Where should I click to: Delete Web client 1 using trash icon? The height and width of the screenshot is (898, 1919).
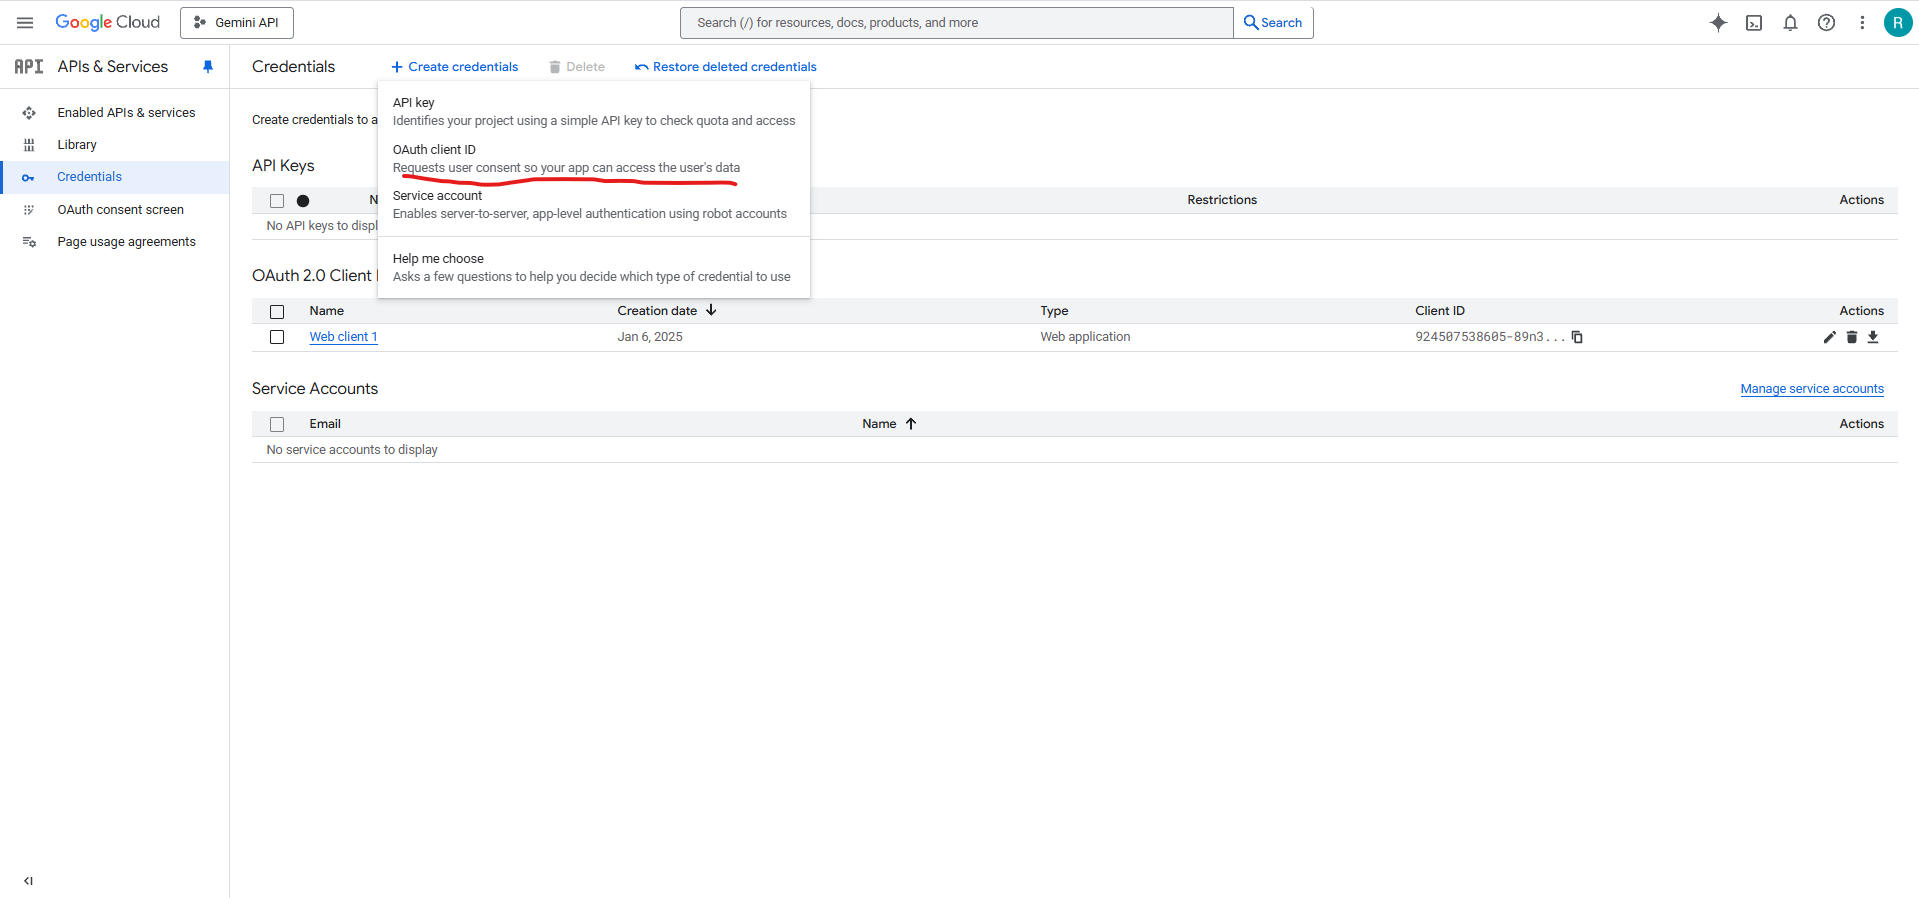tap(1851, 337)
